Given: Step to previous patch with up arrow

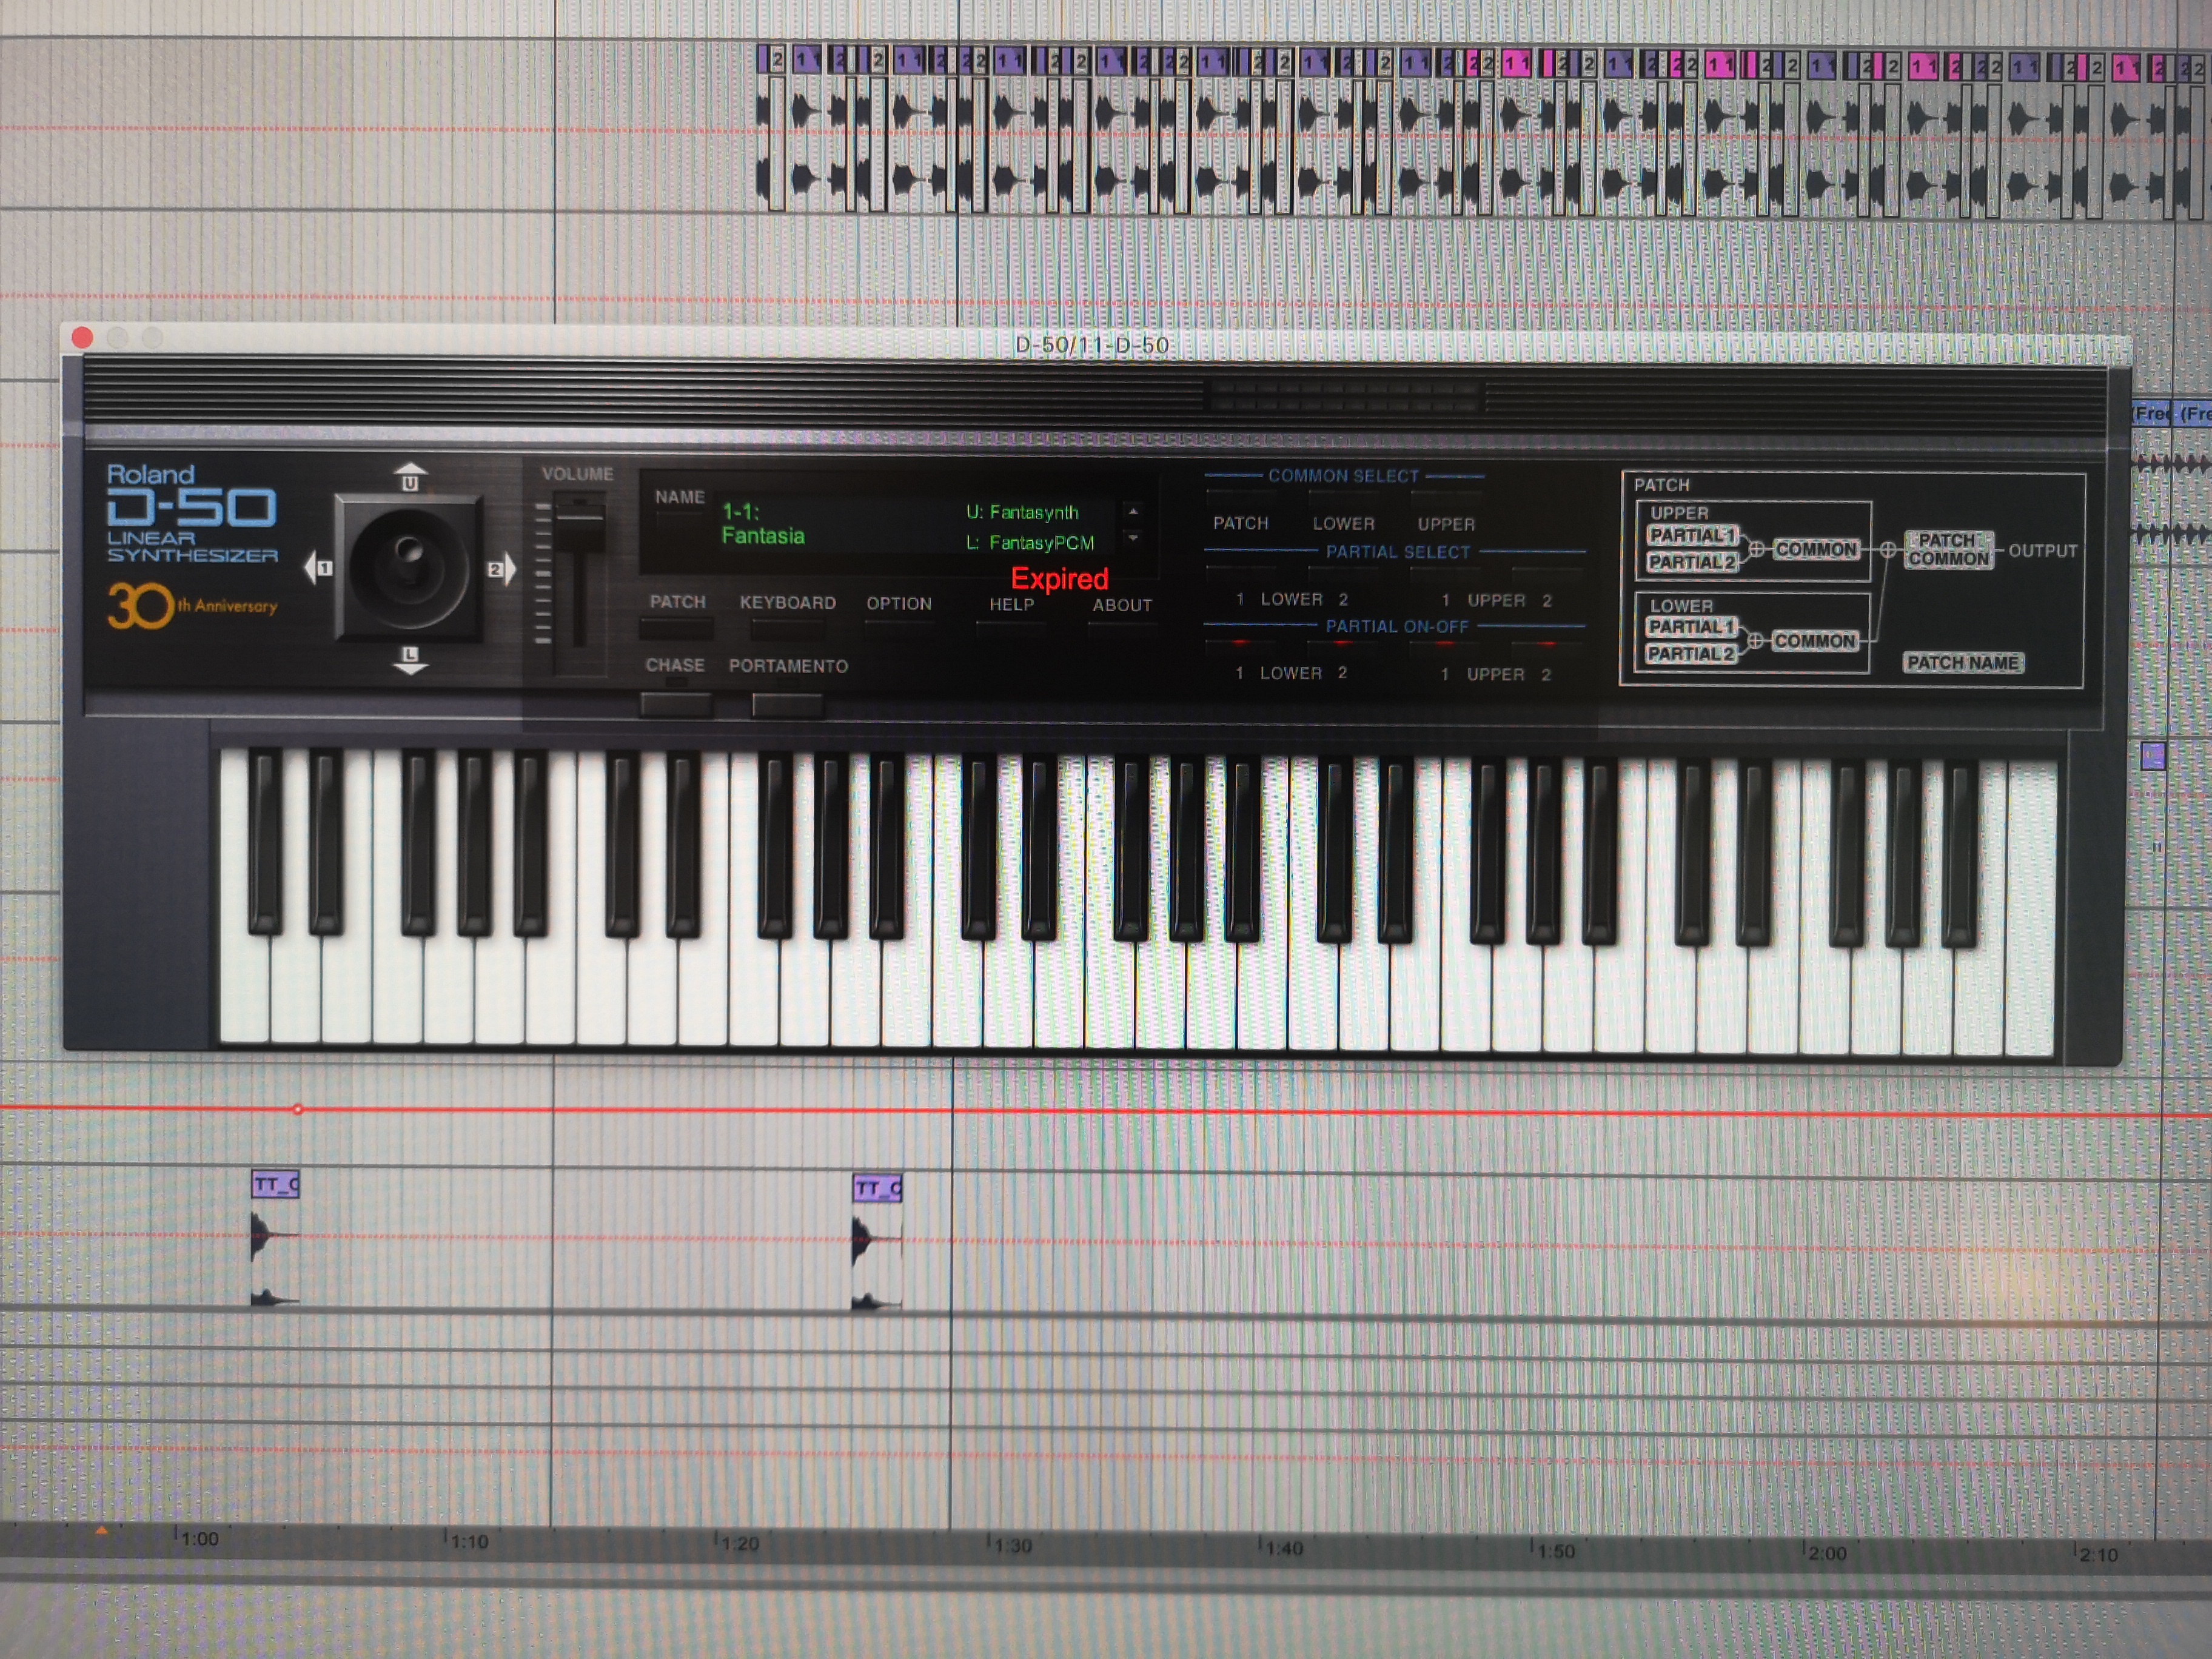Looking at the screenshot, I should tap(1132, 512).
